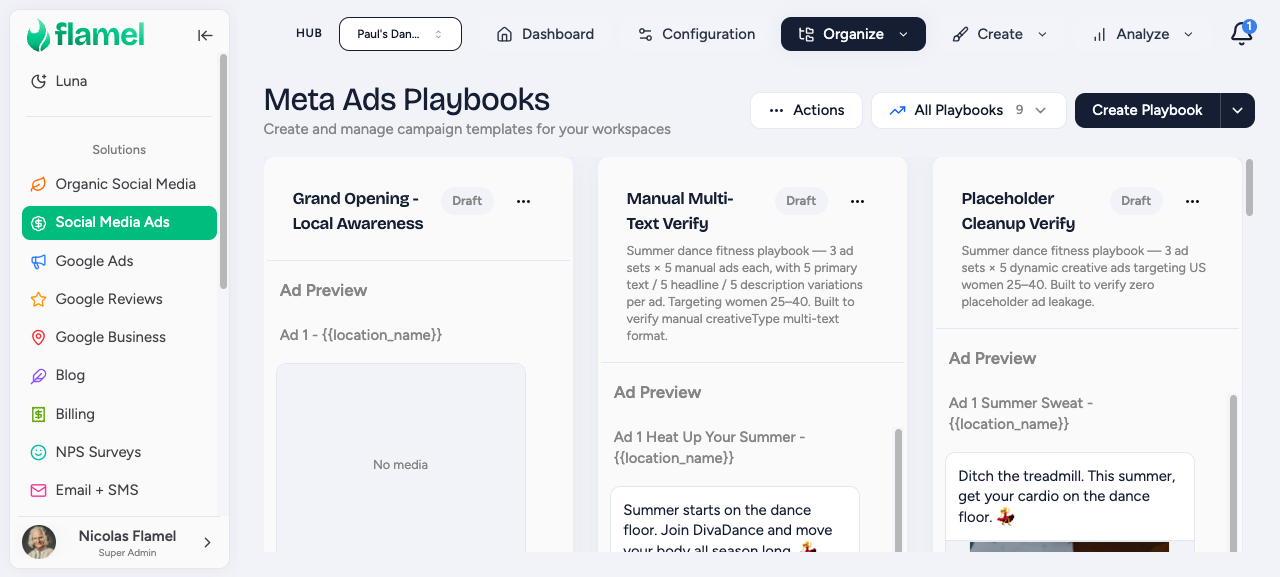The image size is (1280, 577).
Task: Click the Social Media Ads dollar icon
Action: click(38, 223)
